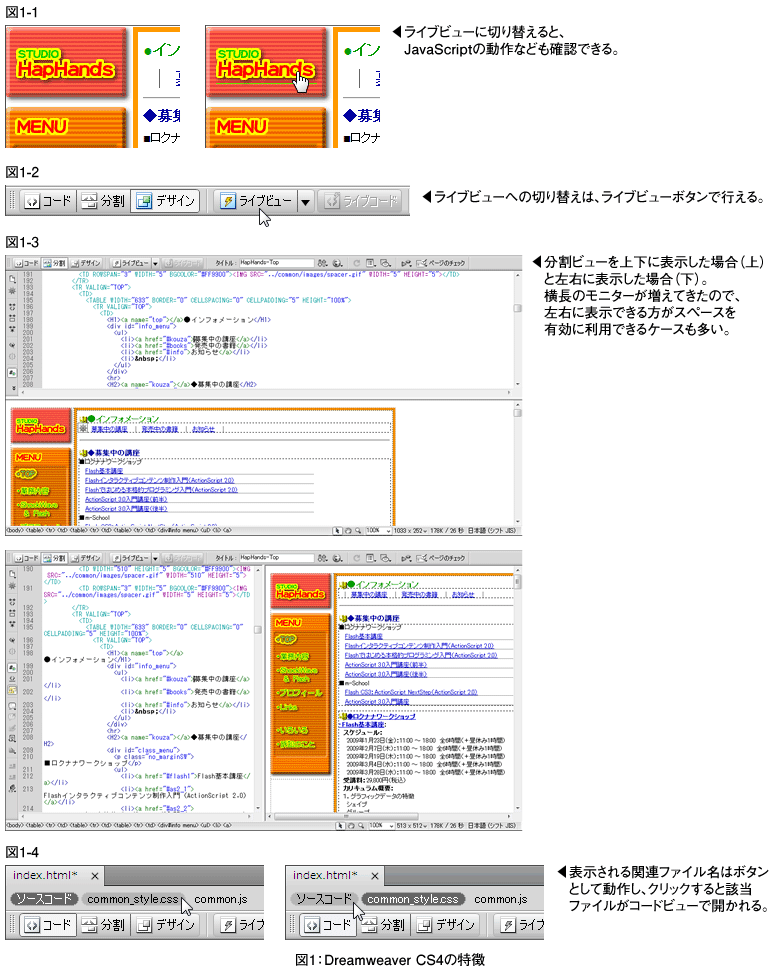
Task: Open 100% zoom dropdown in upper window status bar
Action: click(x=378, y=531)
